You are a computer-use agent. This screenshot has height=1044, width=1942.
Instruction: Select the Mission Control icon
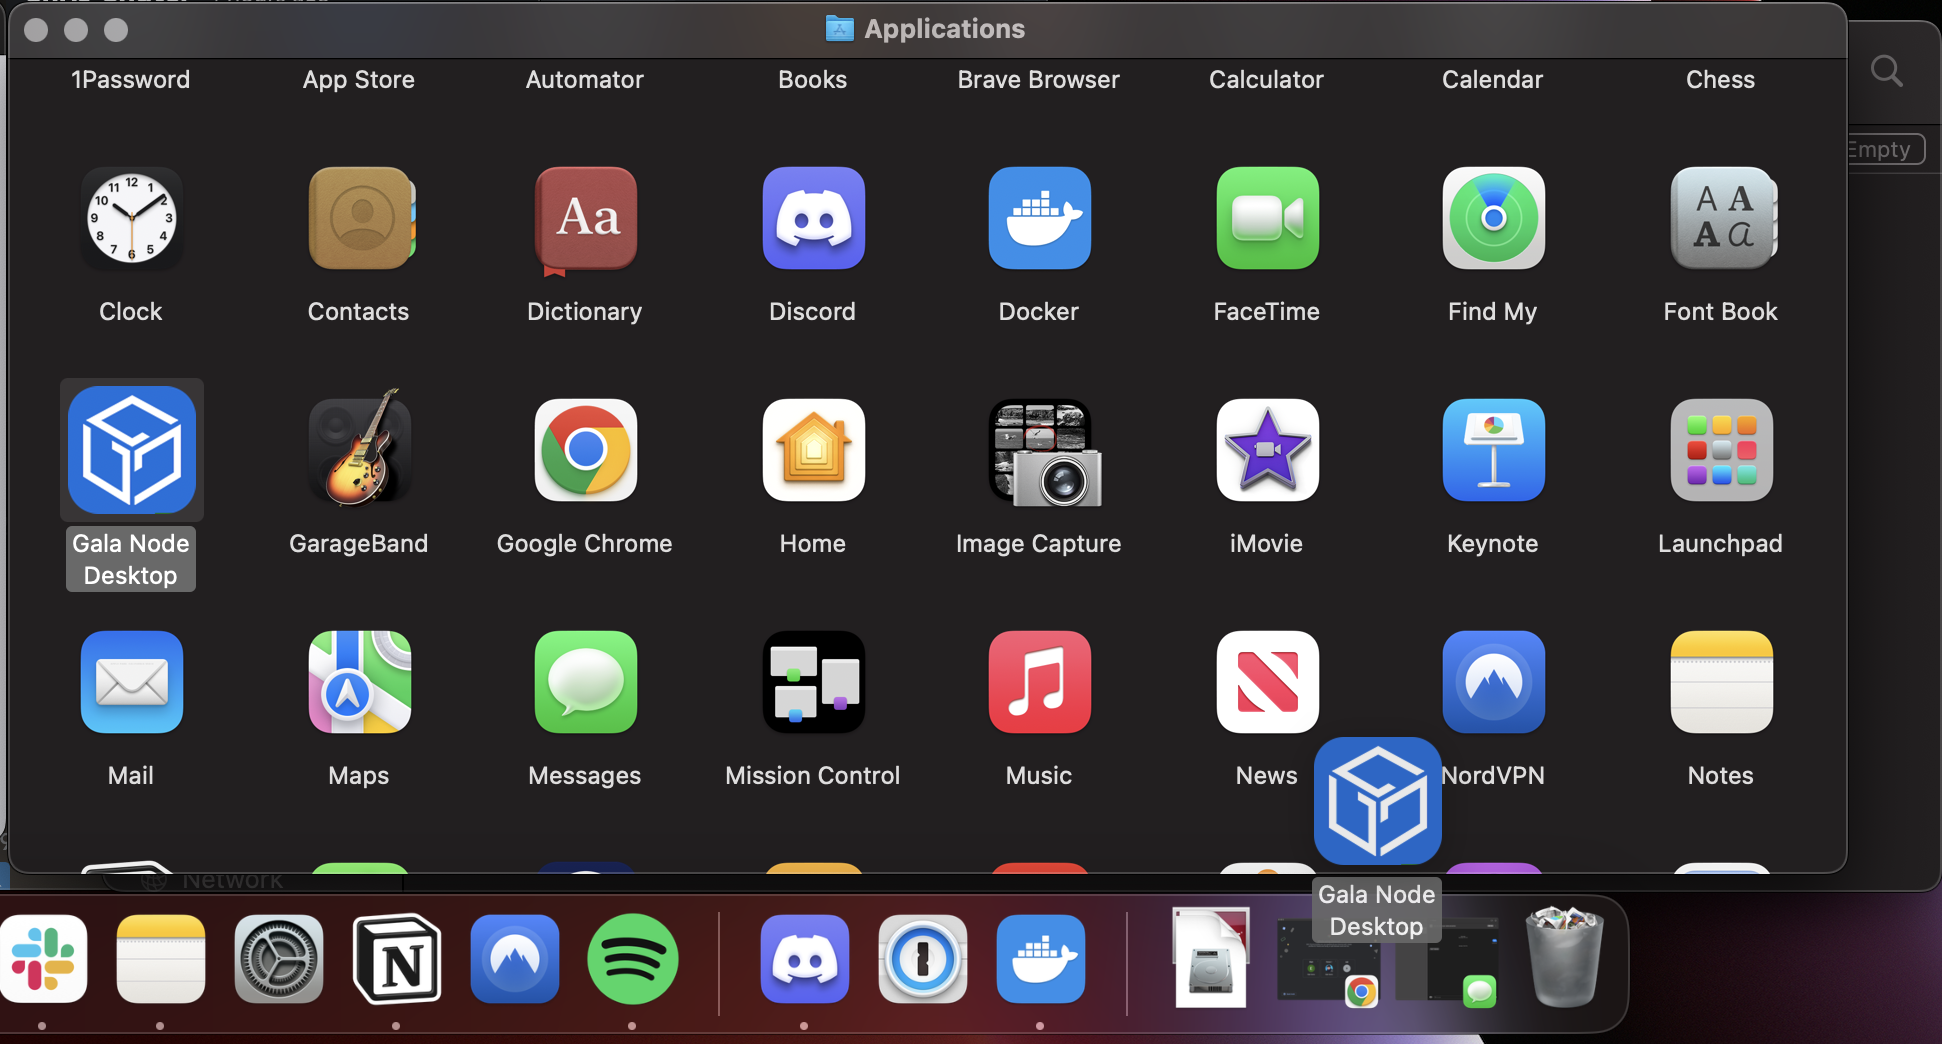pos(813,682)
